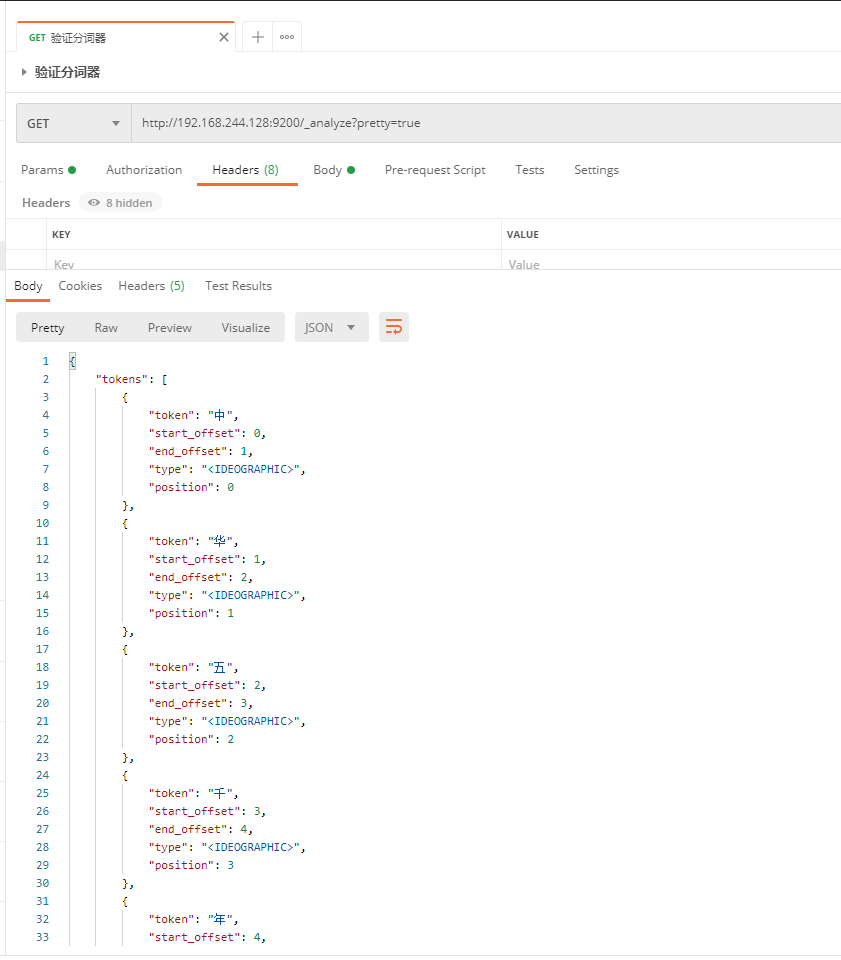The width and height of the screenshot is (841, 960).
Task: Click "position": 3 on line 29
Action: [191, 865]
